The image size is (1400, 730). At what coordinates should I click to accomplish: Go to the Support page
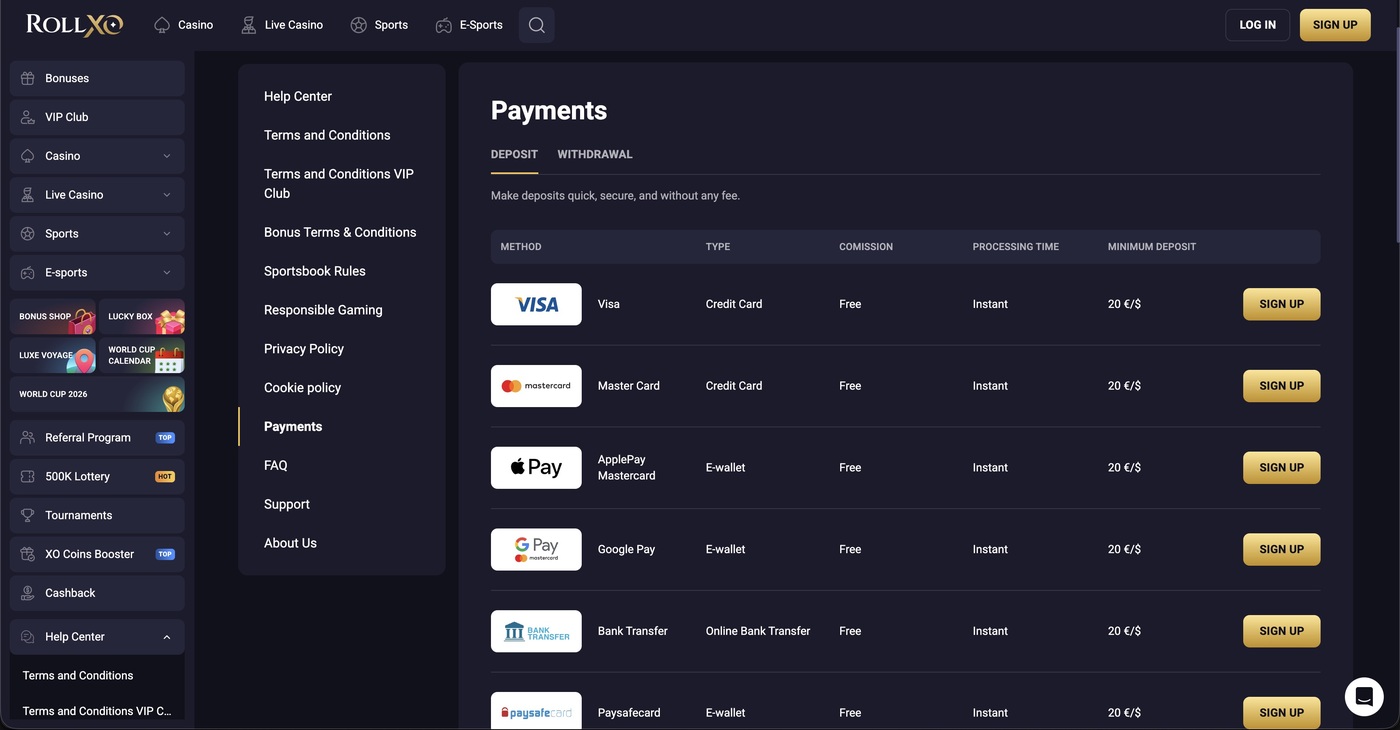pos(287,505)
